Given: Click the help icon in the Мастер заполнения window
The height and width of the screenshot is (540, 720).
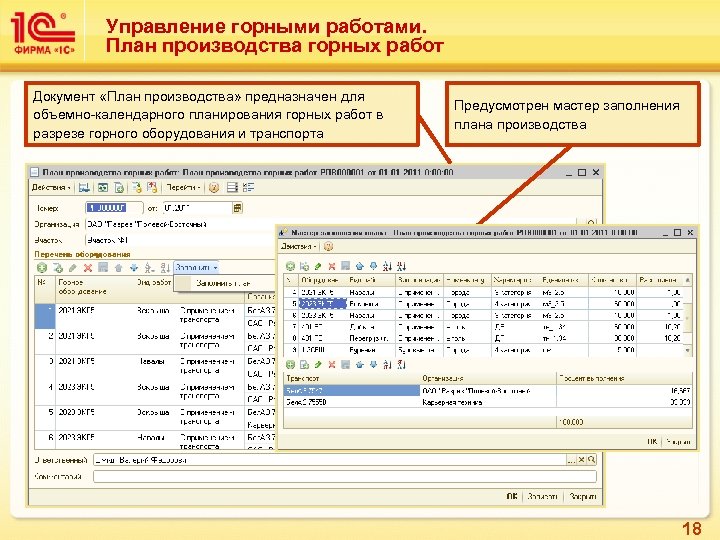Looking at the screenshot, I should (328, 247).
